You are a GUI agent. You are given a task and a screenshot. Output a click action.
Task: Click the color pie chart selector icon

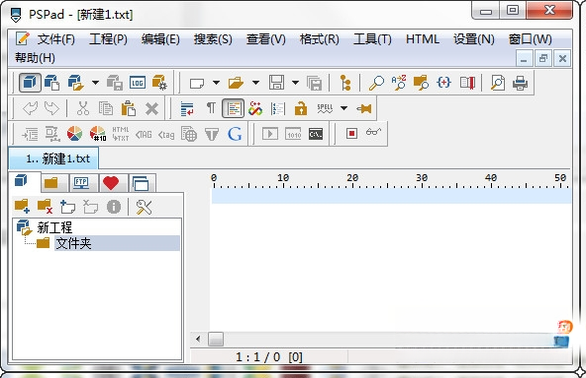click(x=74, y=133)
